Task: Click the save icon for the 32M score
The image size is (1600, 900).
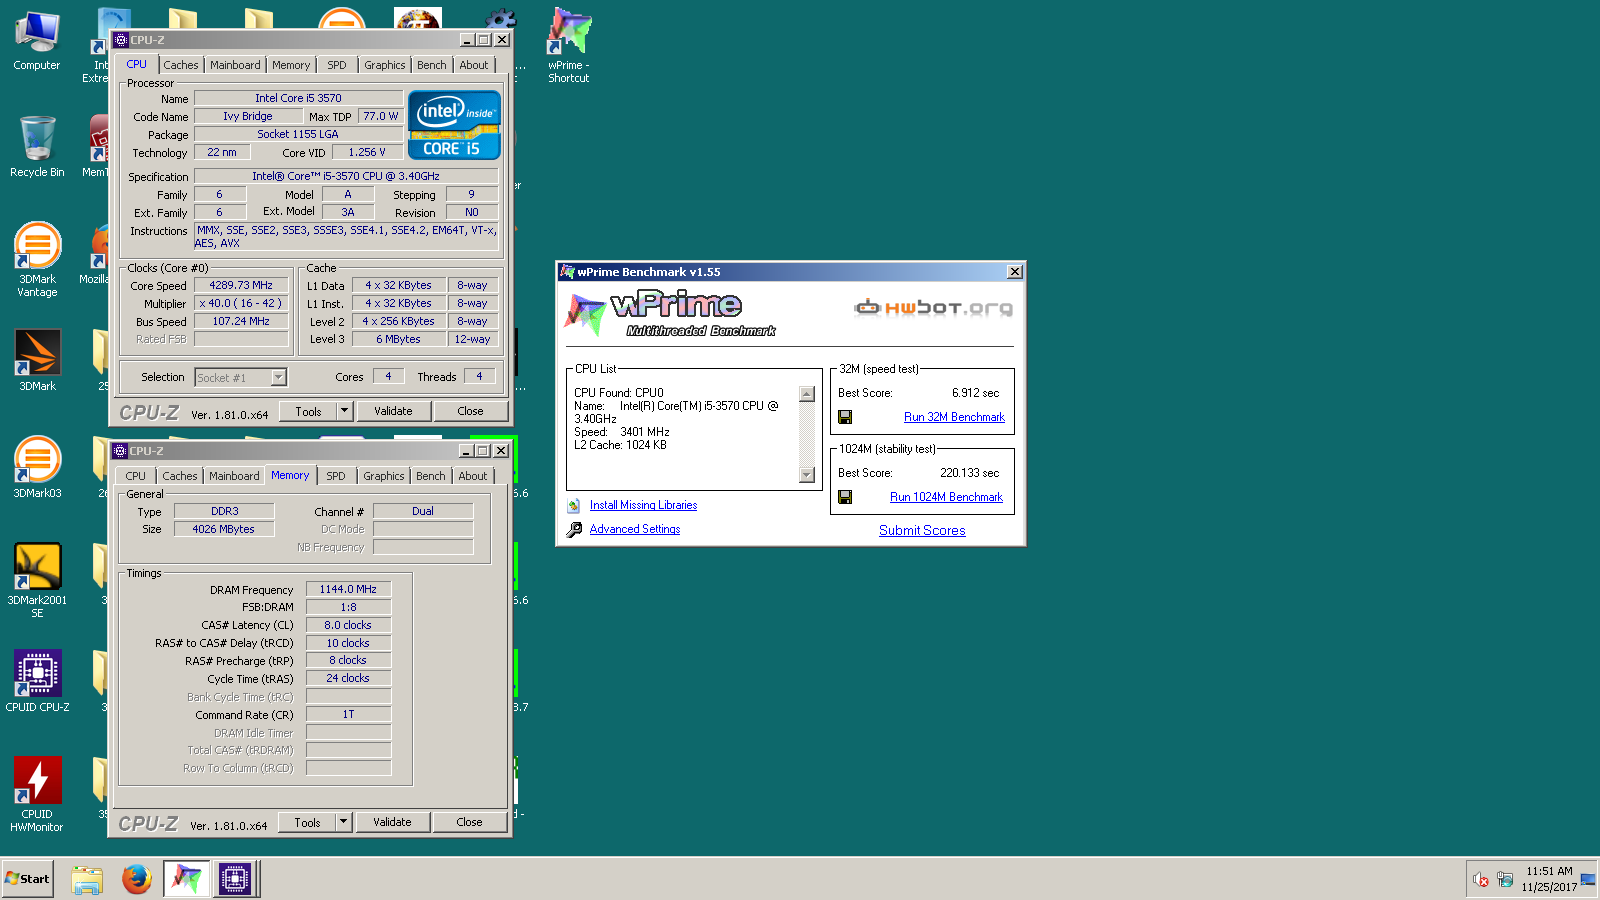Action: (845, 417)
